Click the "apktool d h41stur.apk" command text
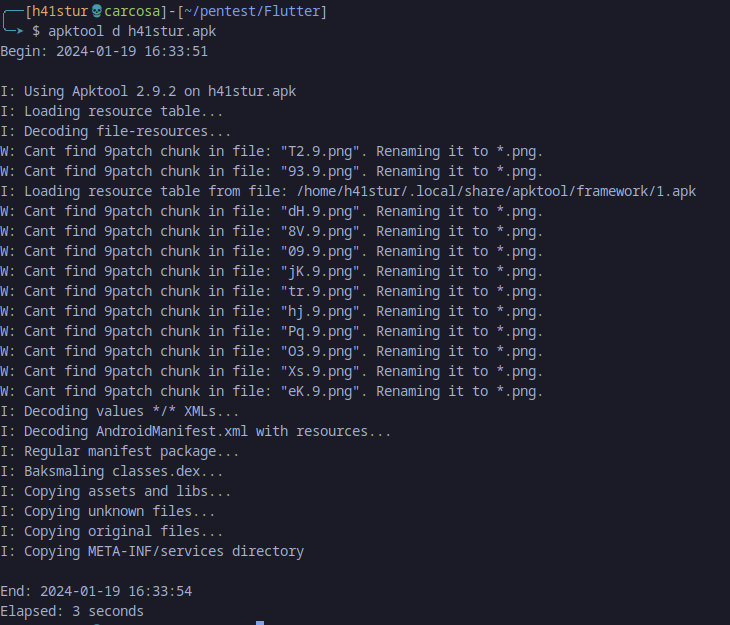 tap(131, 32)
